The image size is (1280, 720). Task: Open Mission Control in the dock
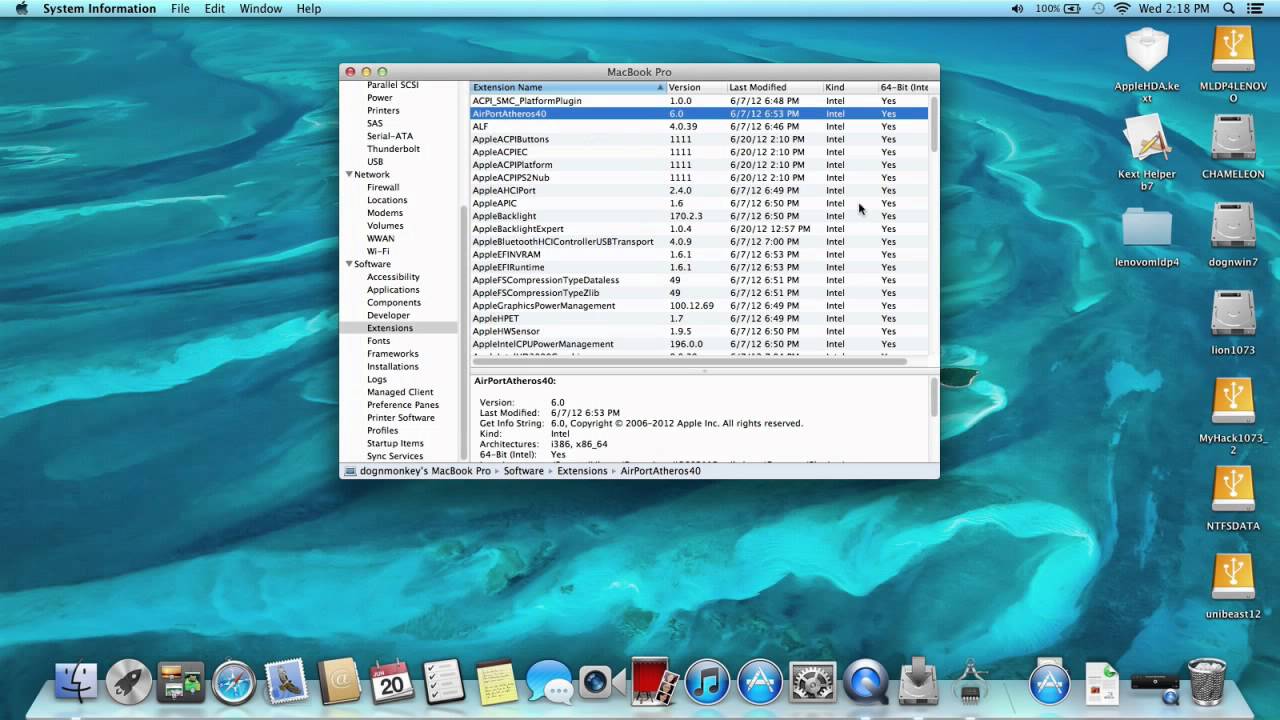pos(181,683)
